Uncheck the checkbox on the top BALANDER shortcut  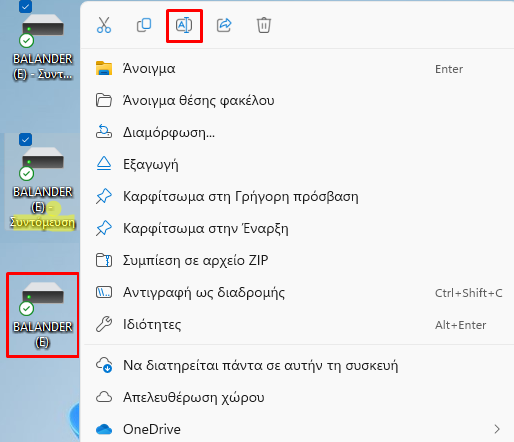(25, 6)
